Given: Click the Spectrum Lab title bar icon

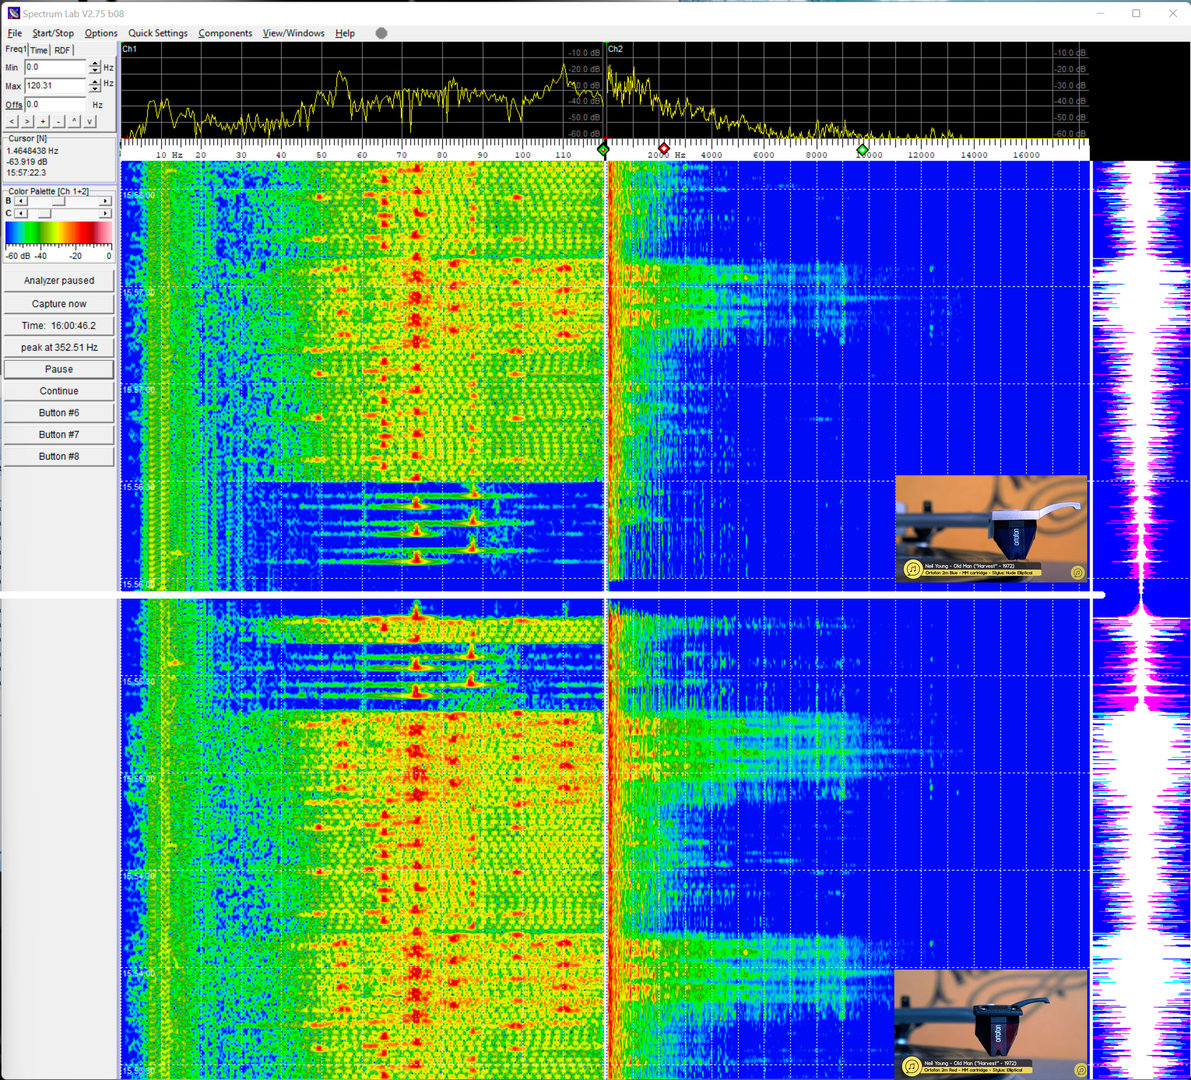Looking at the screenshot, I should pyautogui.click(x=13, y=13).
